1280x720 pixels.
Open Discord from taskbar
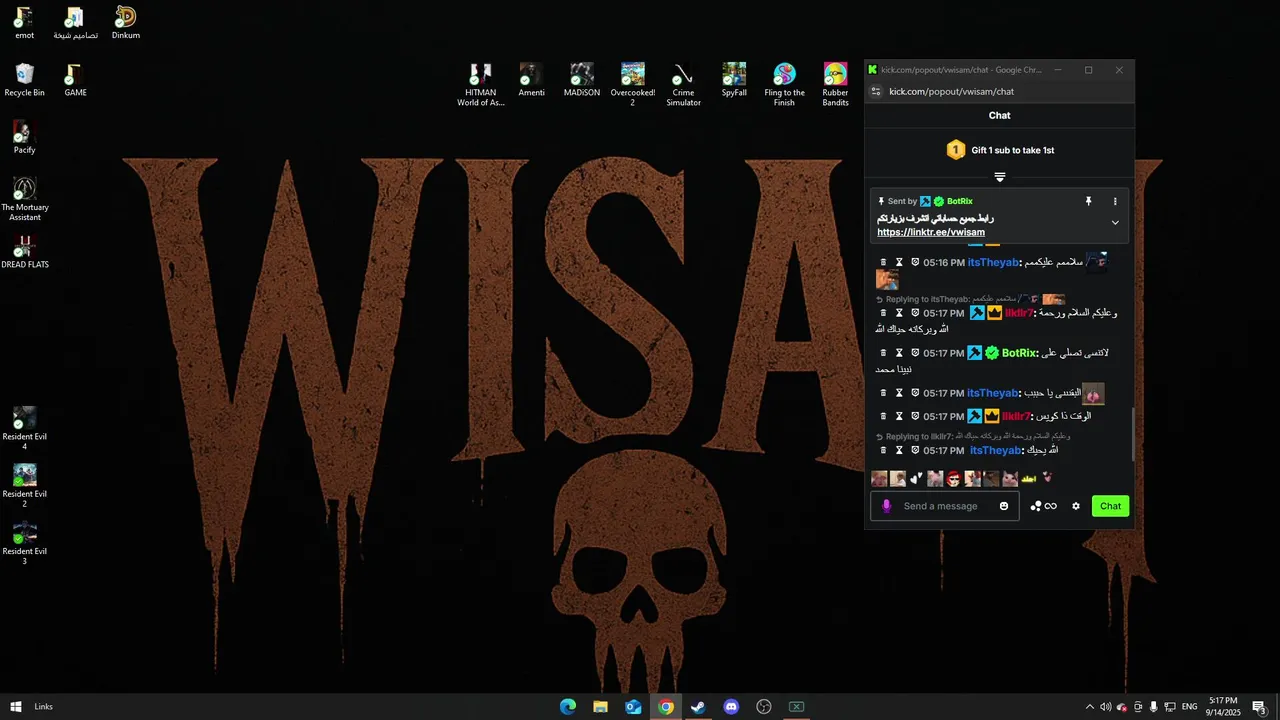pyautogui.click(x=731, y=707)
